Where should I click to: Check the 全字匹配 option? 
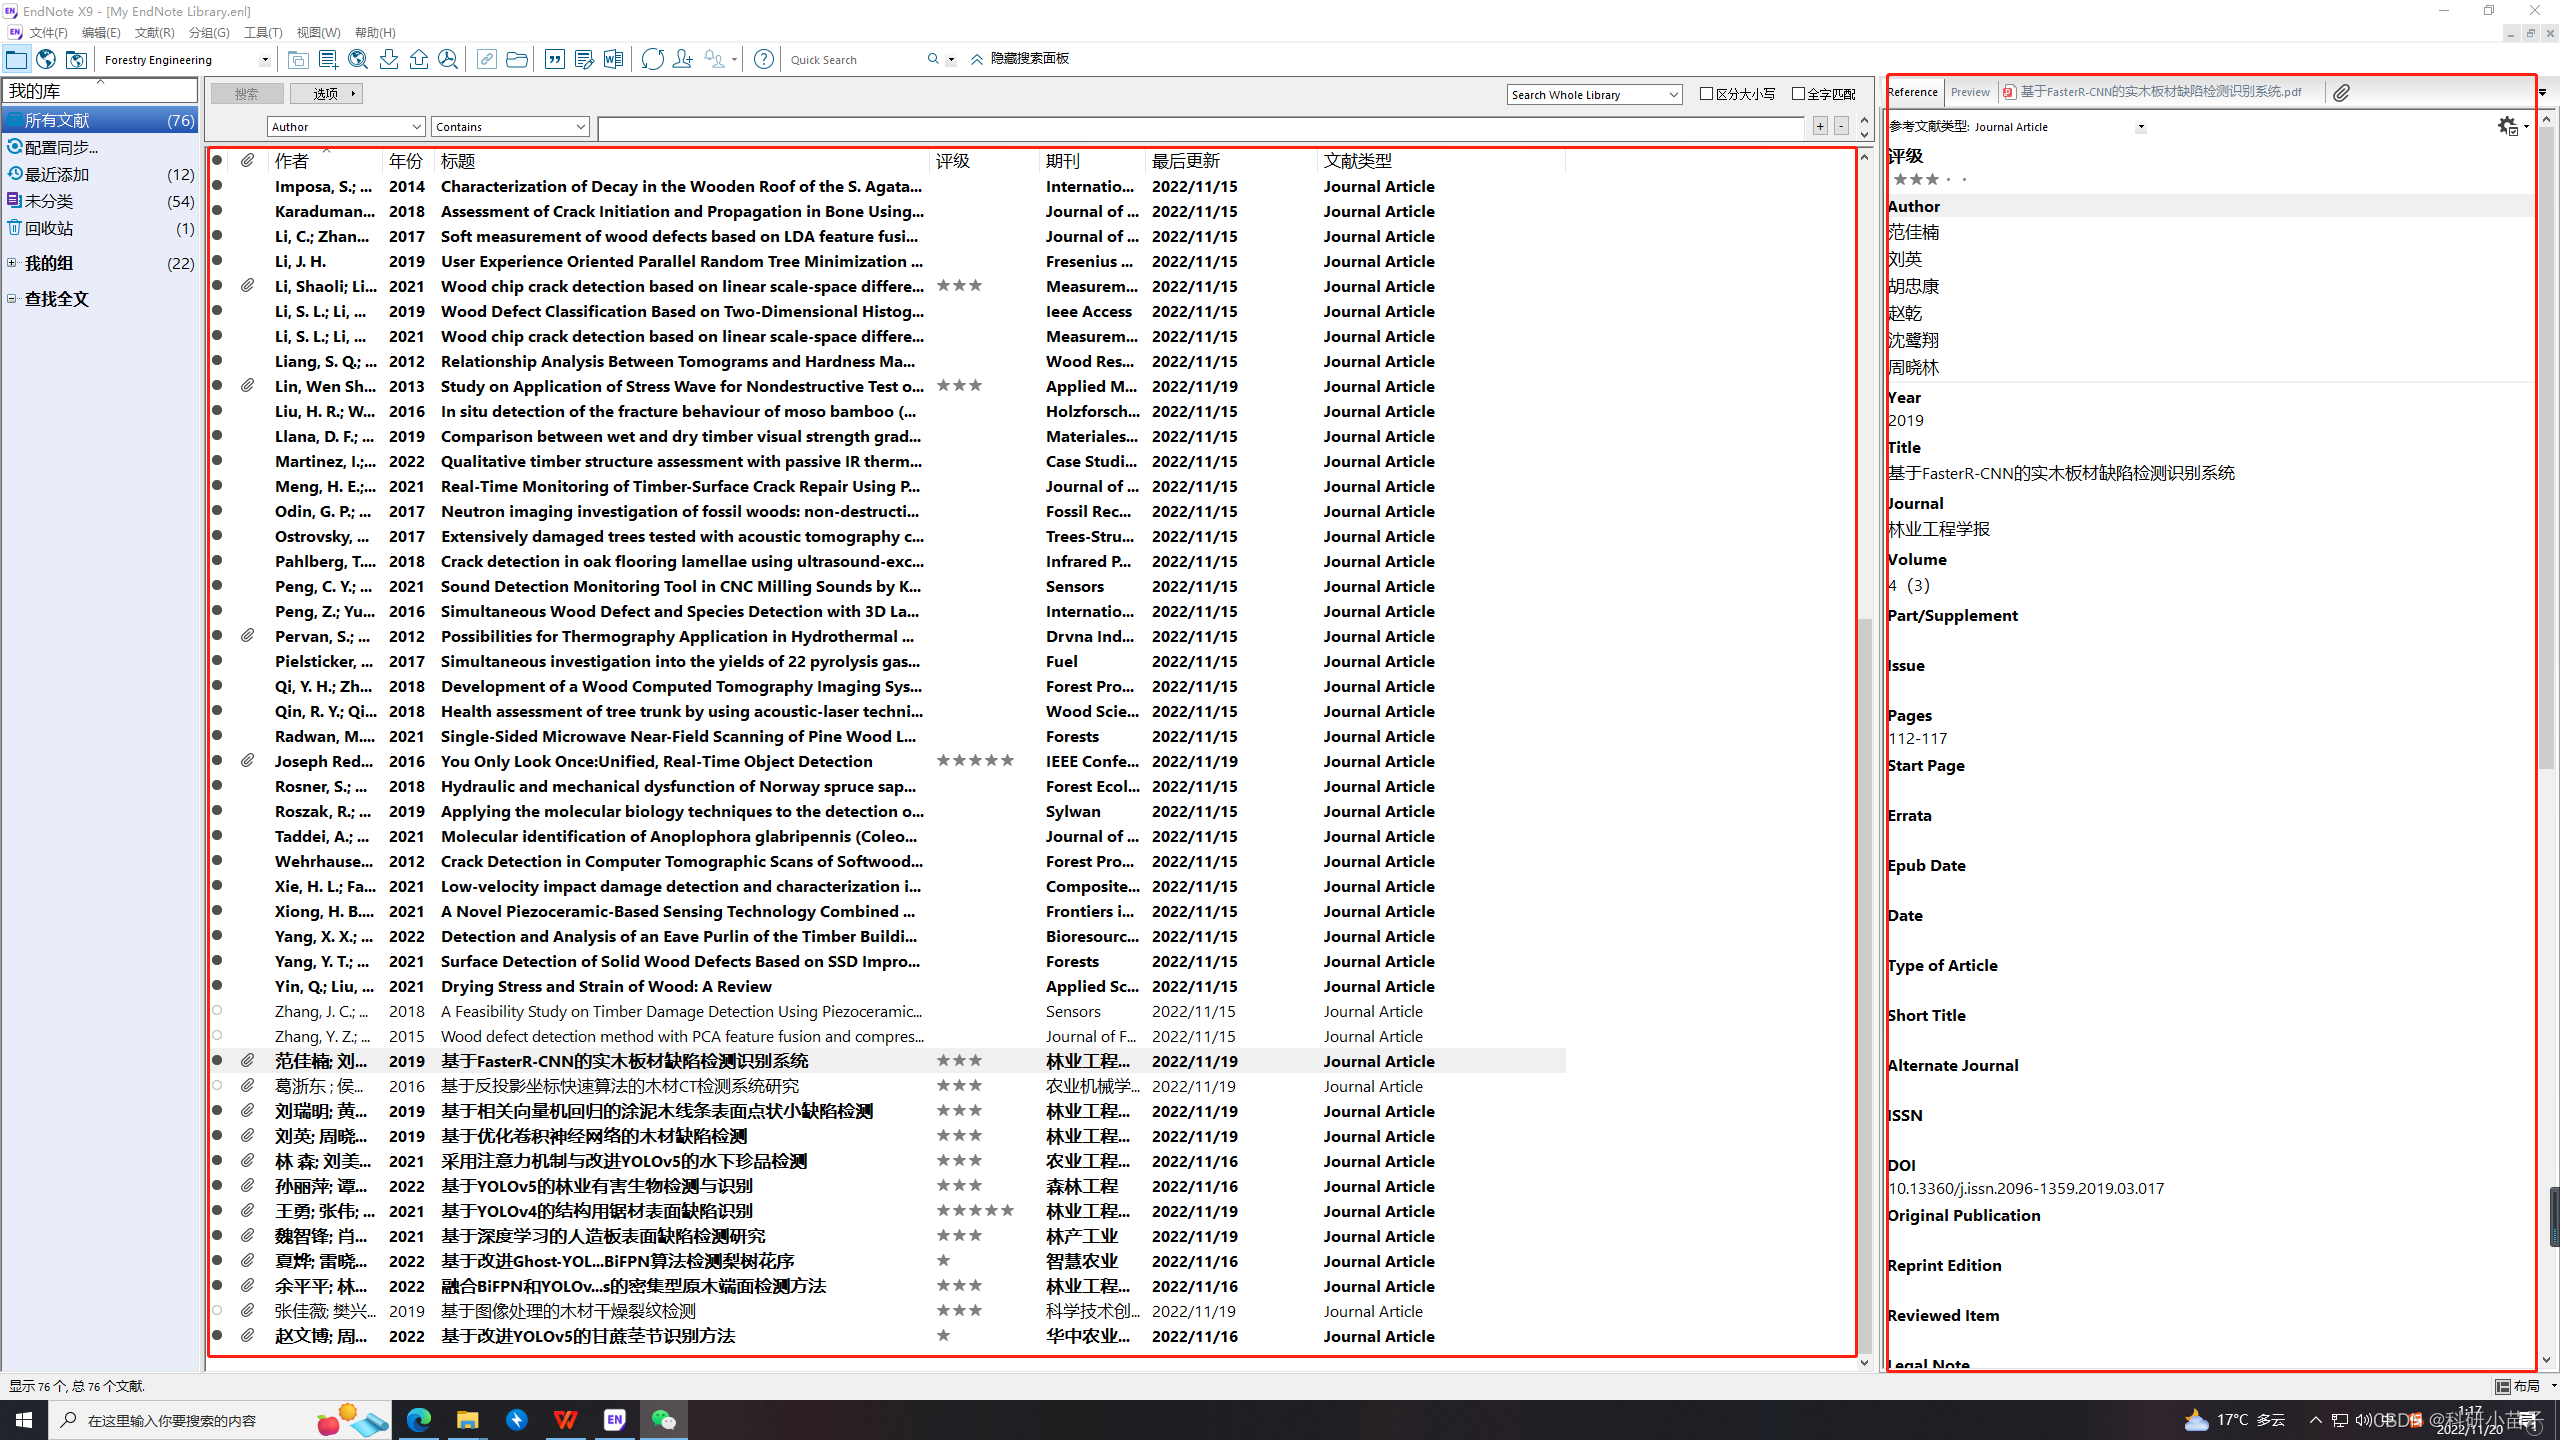coord(1798,93)
